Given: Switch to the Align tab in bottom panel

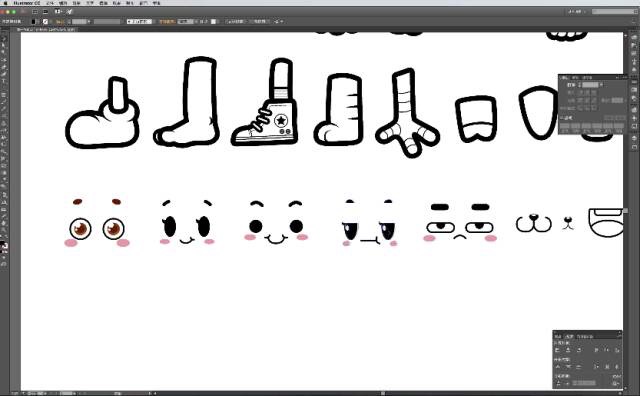Looking at the screenshot, I should click(569, 337).
